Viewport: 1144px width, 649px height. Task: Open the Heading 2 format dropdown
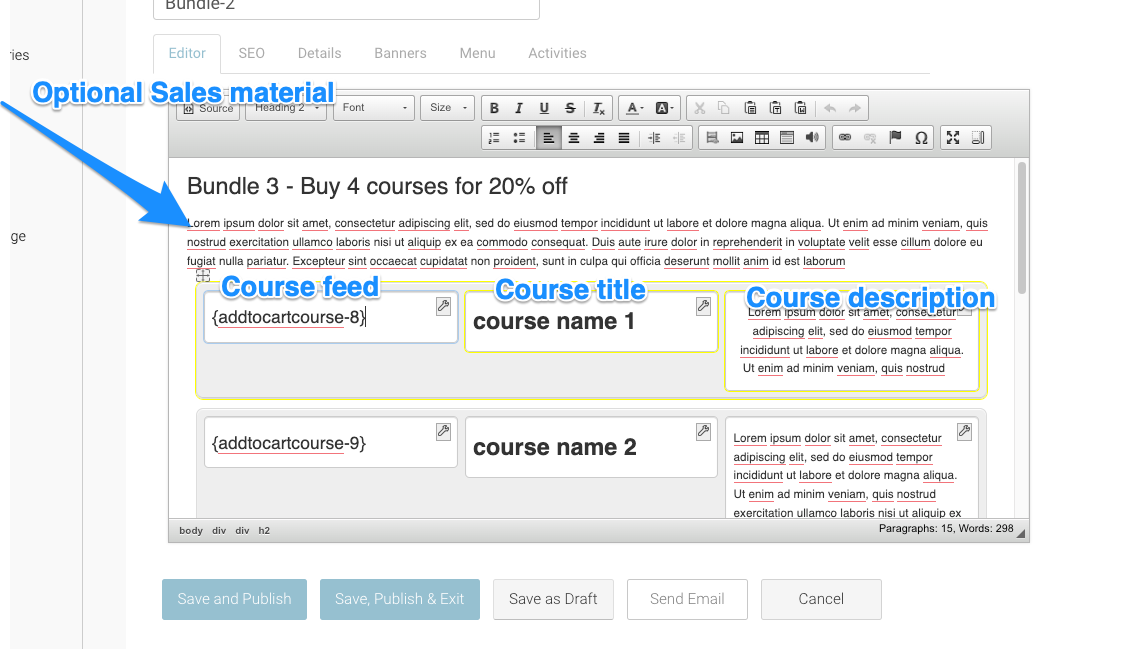click(x=290, y=108)
